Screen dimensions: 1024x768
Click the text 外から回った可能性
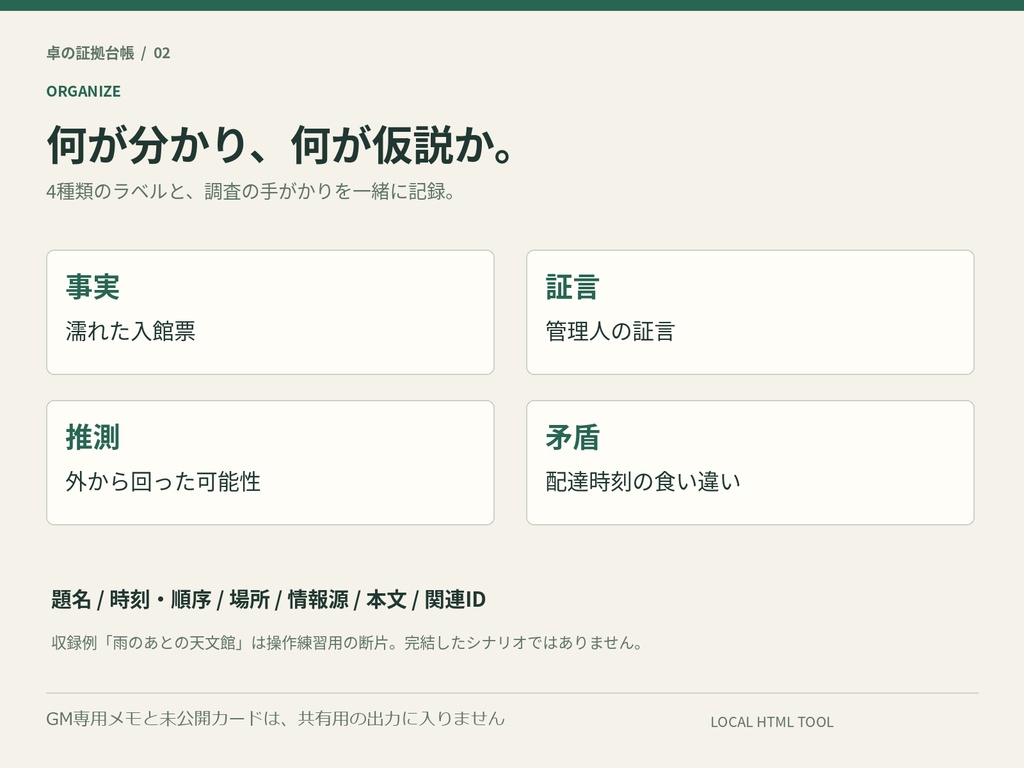point(163,481)
